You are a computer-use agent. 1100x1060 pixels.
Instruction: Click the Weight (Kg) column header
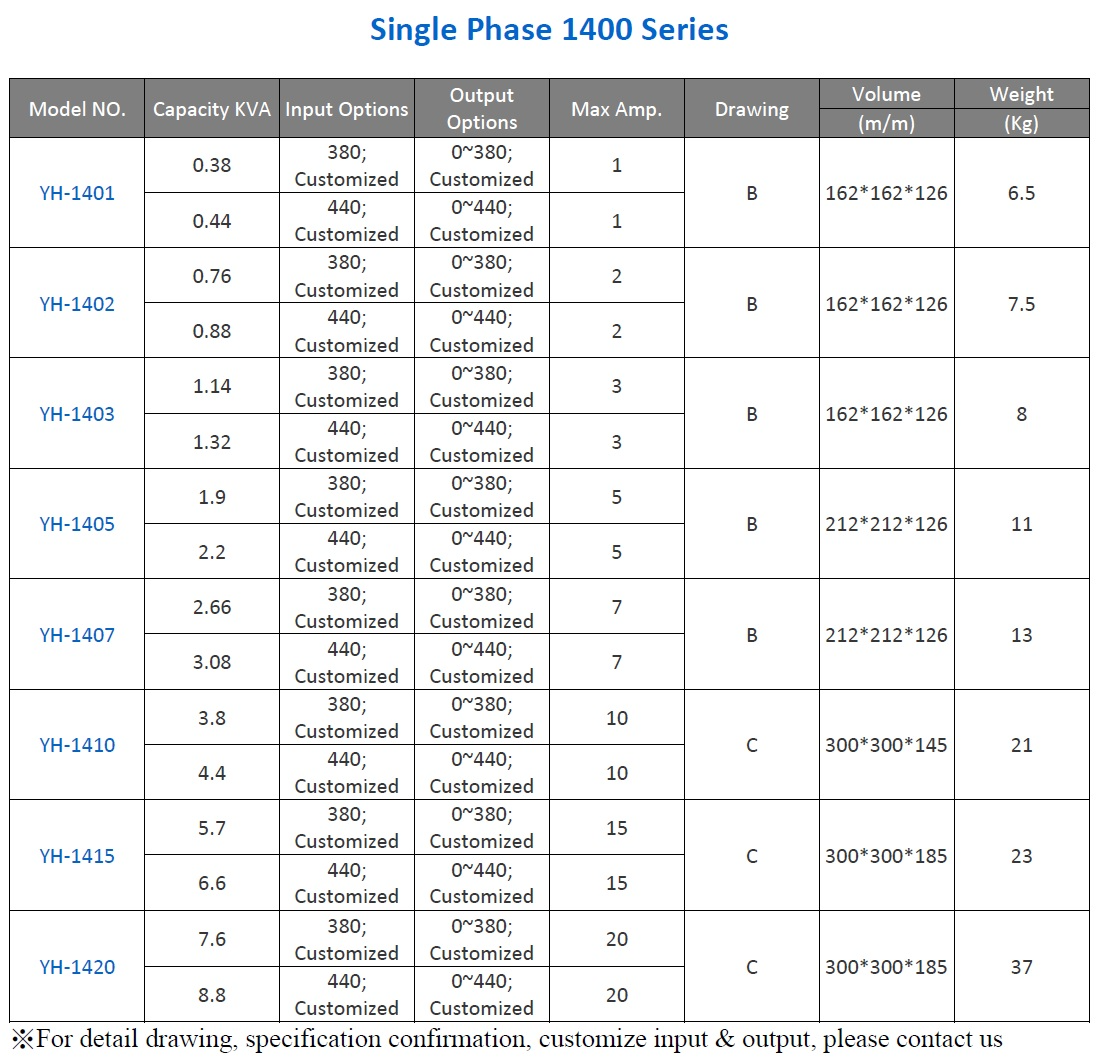pyautogui.click(x=1021, y=109)
